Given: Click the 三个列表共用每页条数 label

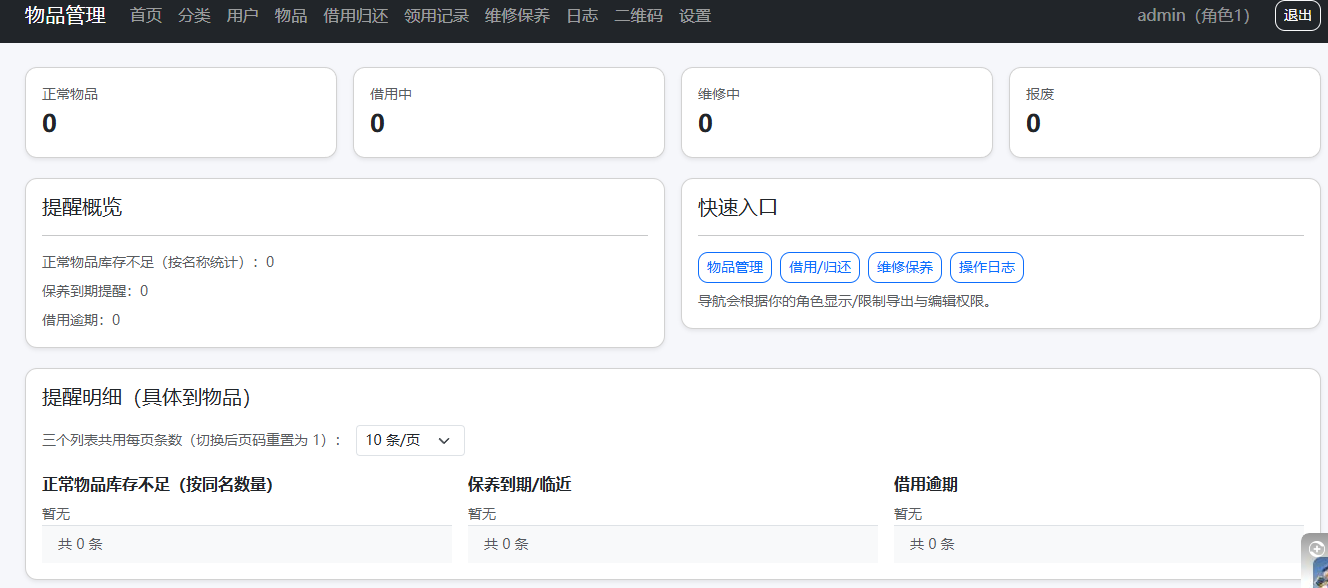Looking at the screenshot, I should click(192, 440).
